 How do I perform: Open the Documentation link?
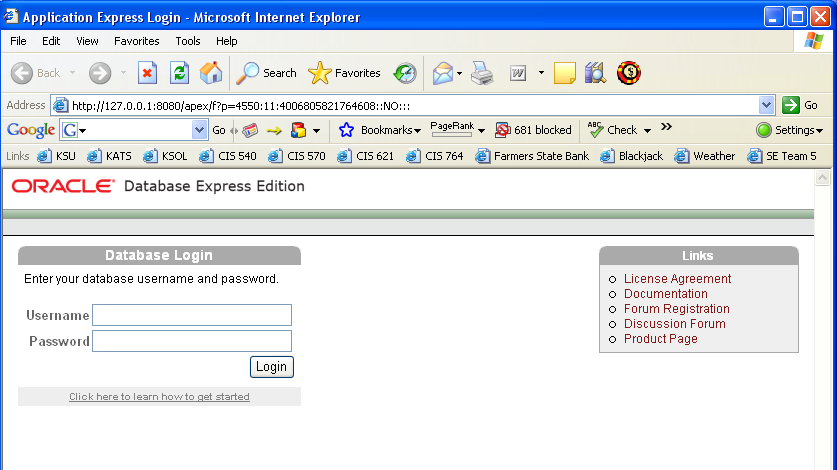[666, 294]
